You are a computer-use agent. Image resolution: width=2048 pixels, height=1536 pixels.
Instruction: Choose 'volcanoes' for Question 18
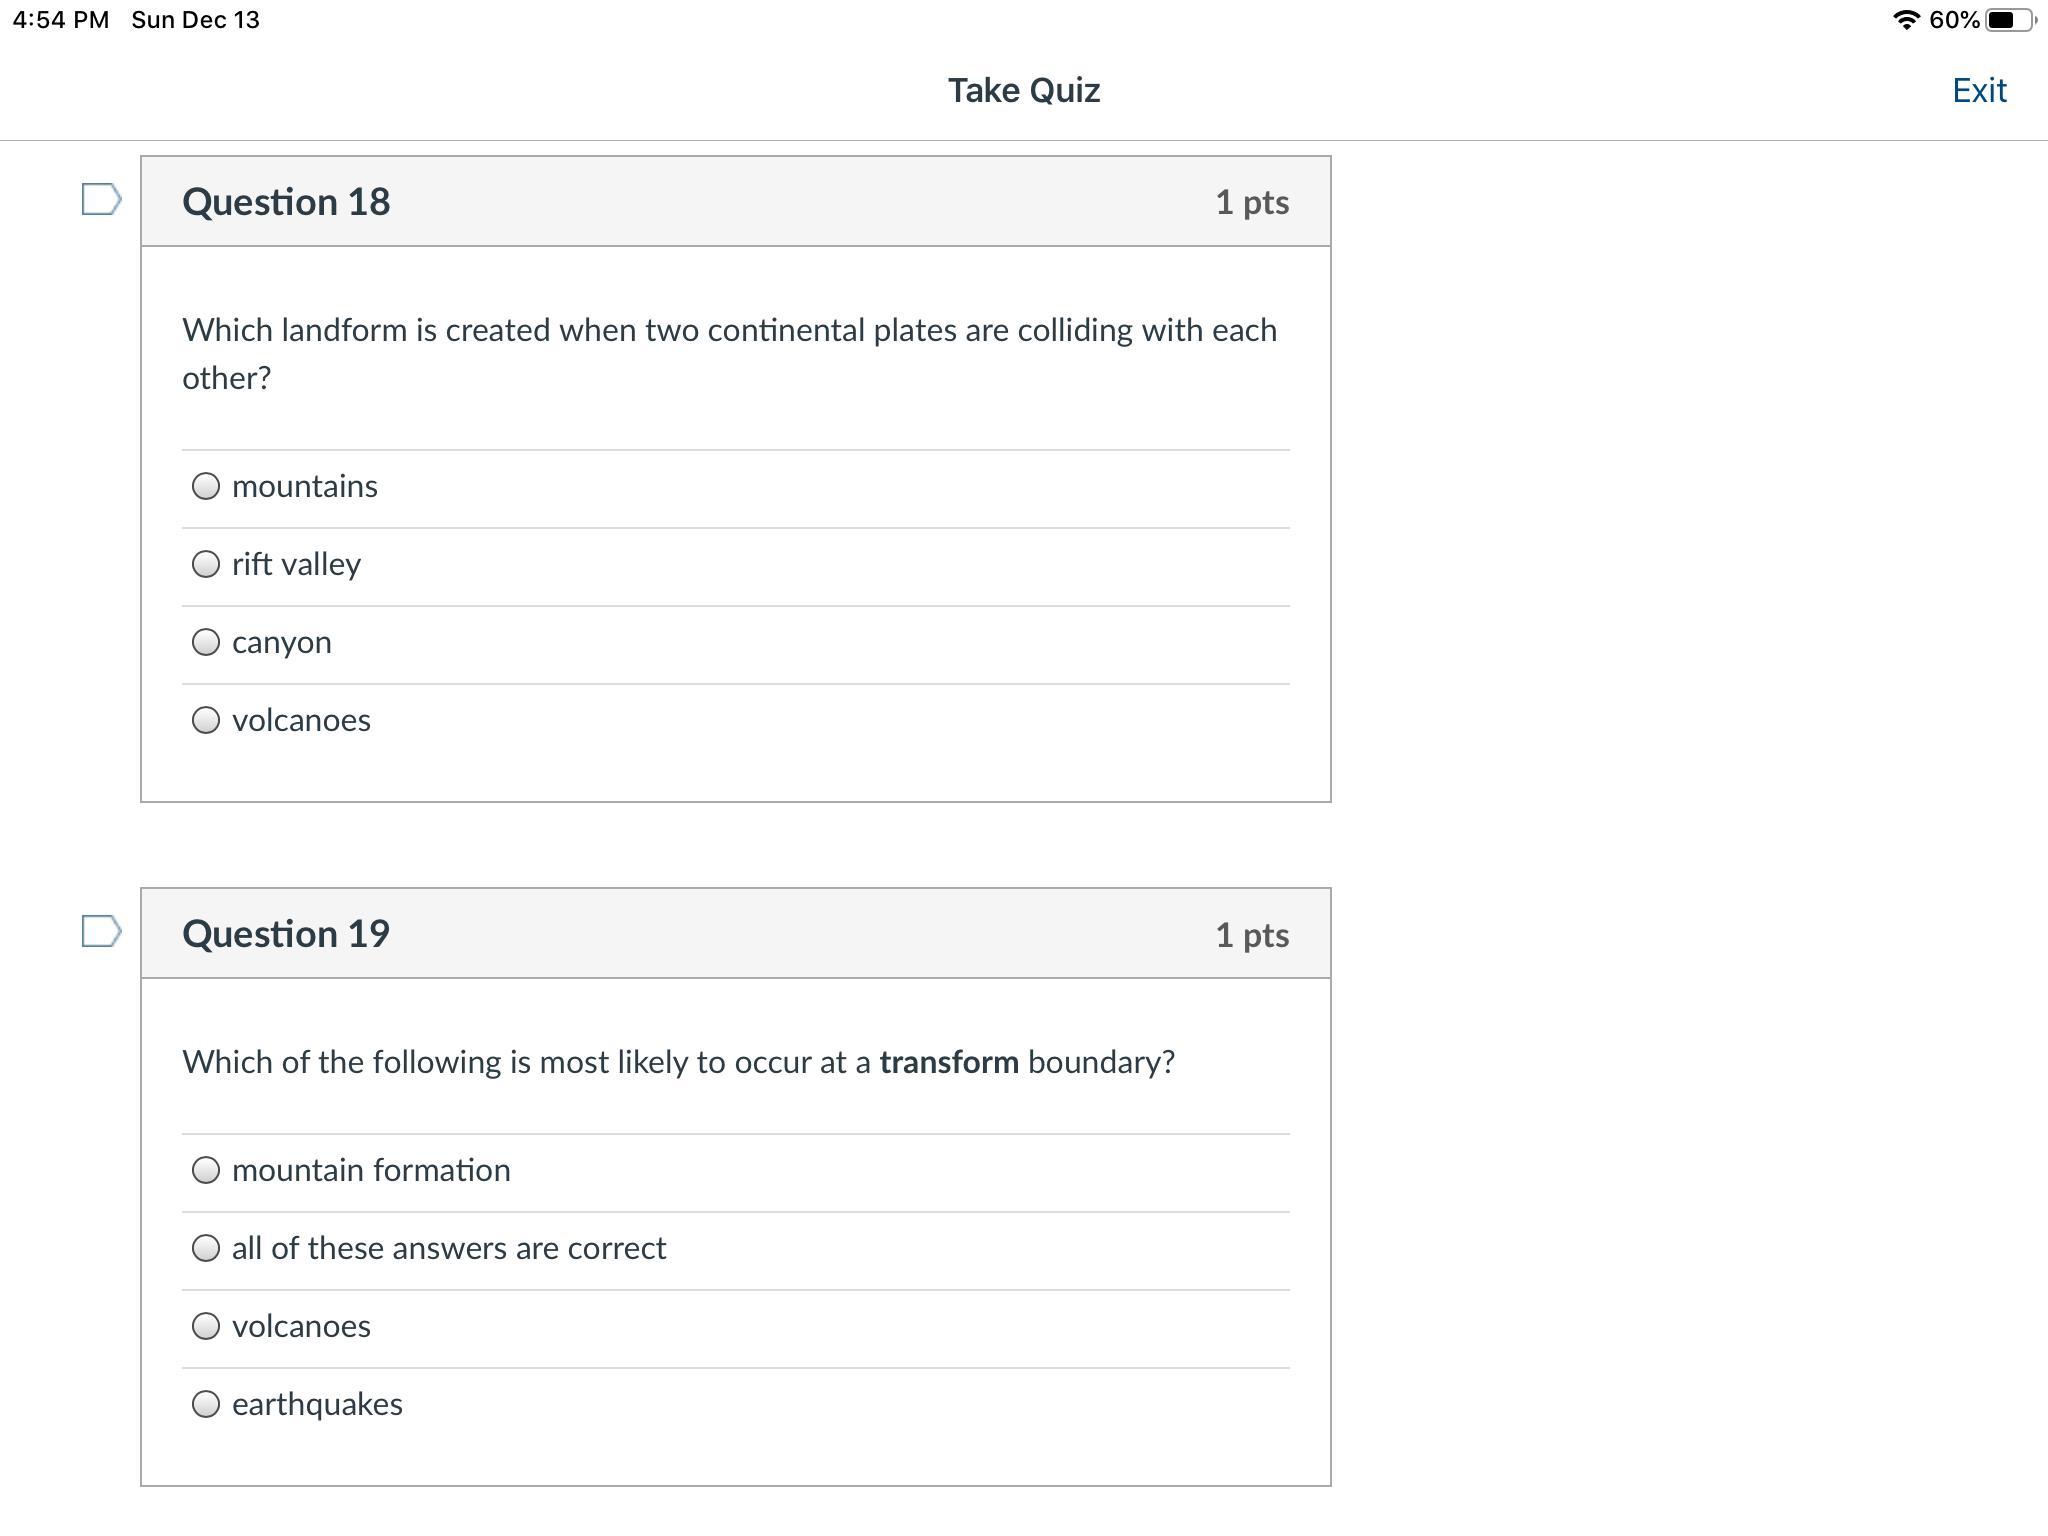tap(206, 720)
